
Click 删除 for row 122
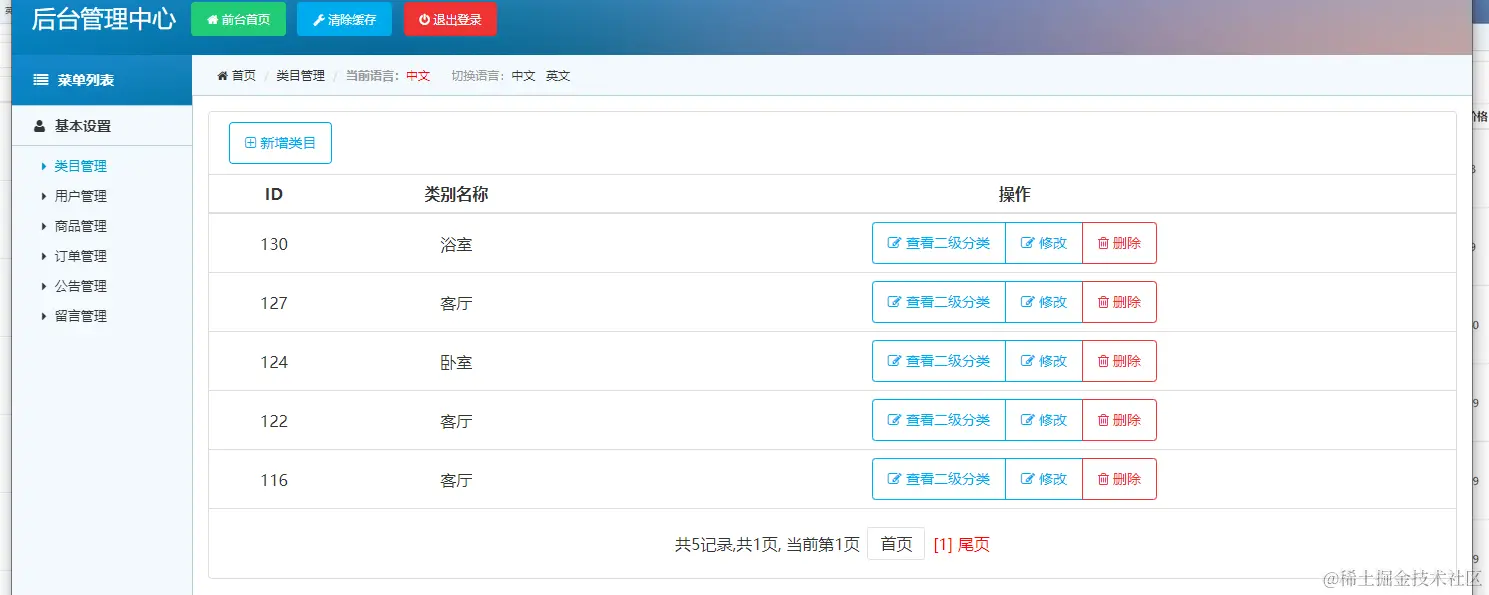point(1120,420)
